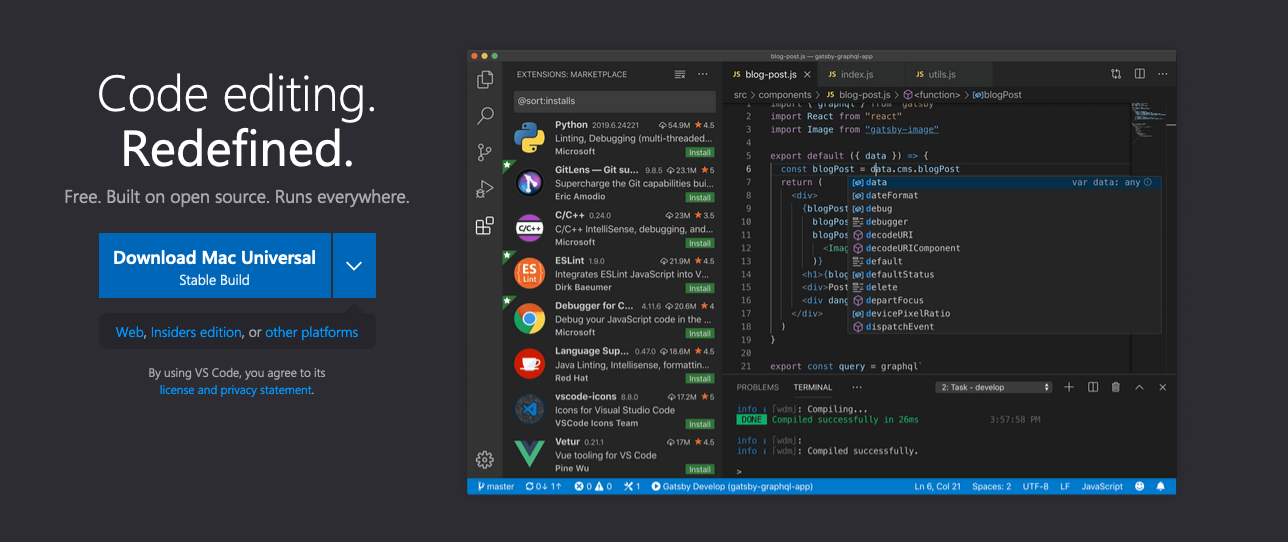Viewport: 1288px width, 542px height.
Task: Select the Extensions icon in activity bar
Action: tap(485, 226)
